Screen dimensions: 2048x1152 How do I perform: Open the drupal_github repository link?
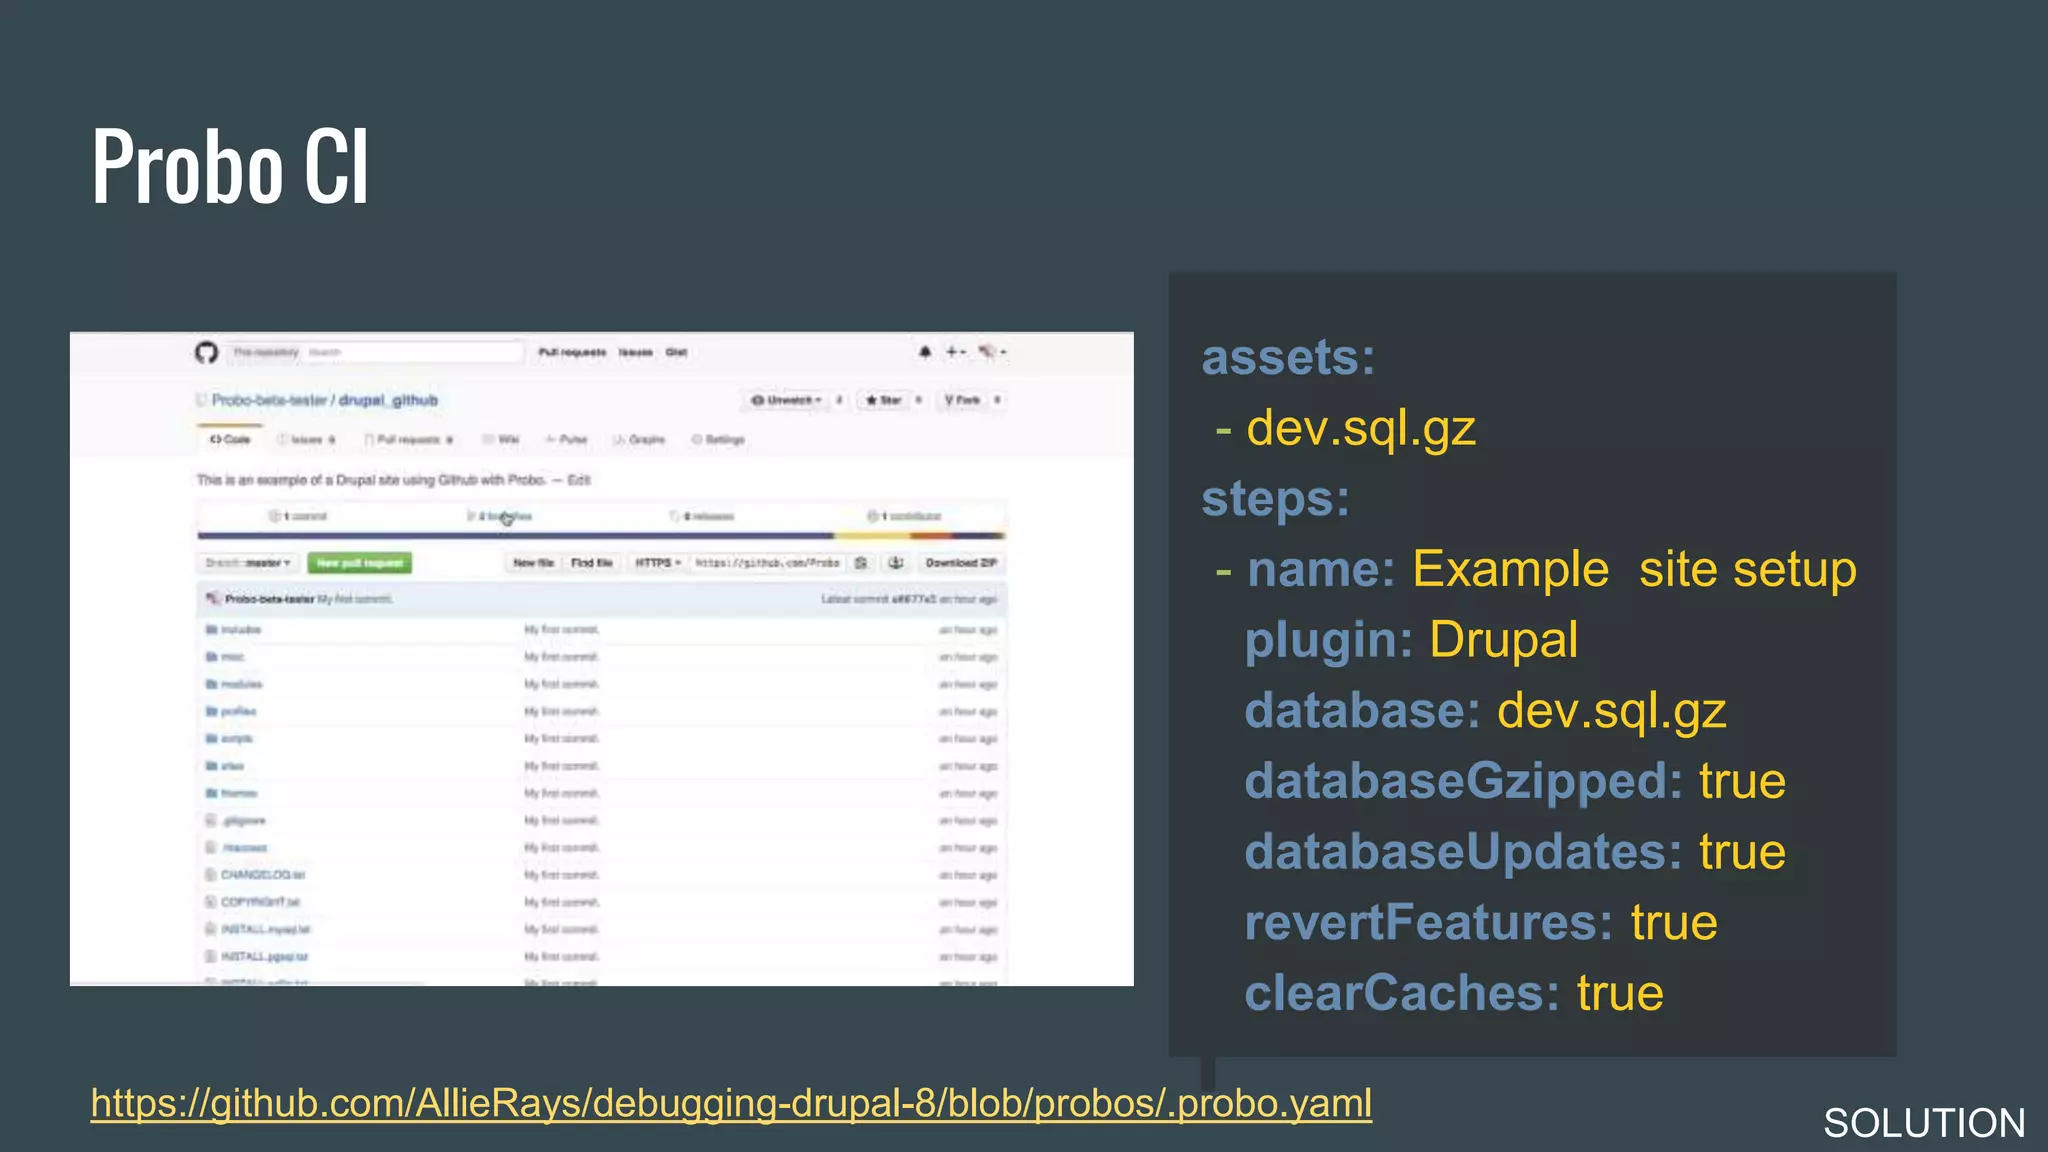(x=388, y=400)
